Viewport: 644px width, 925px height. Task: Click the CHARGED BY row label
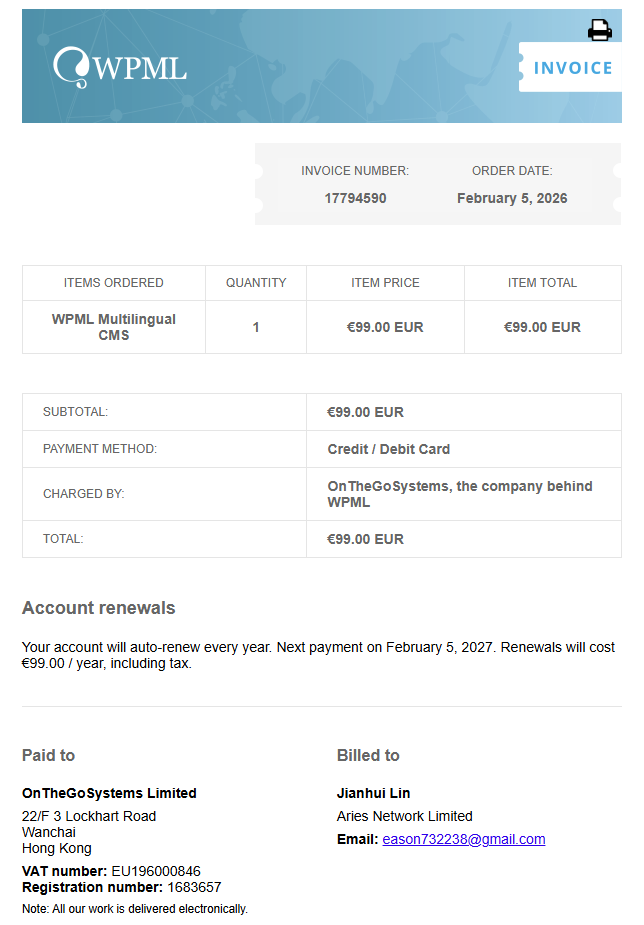coord(83,494)
